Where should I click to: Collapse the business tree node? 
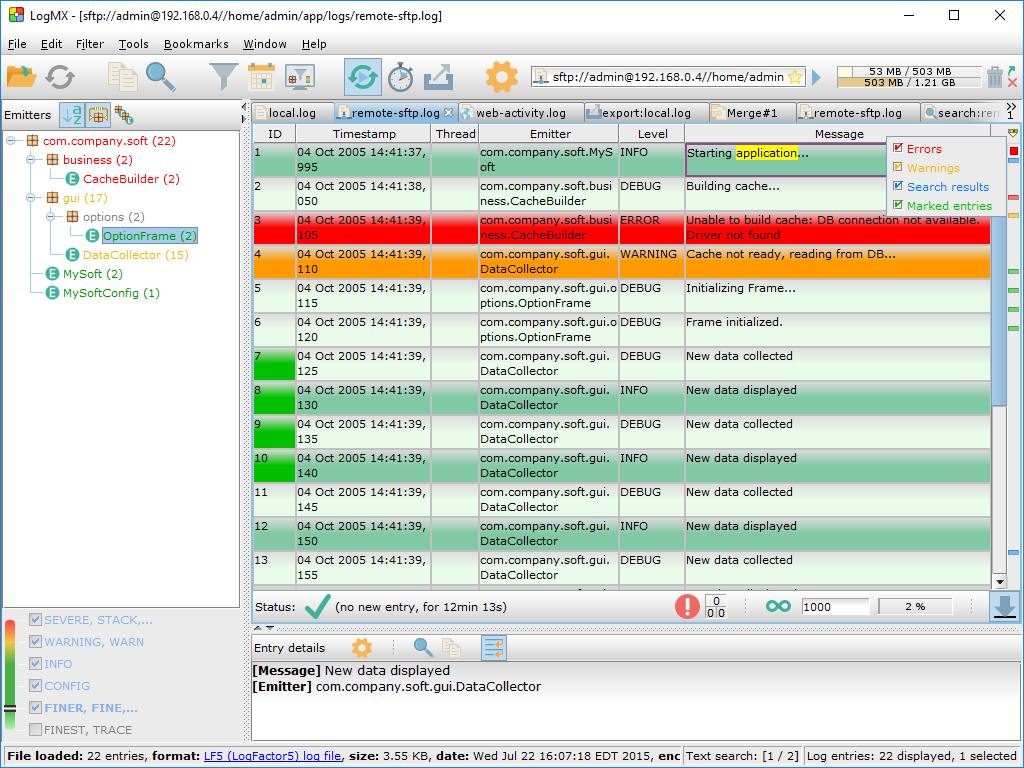pyautogui.click(x=31, y=159)
